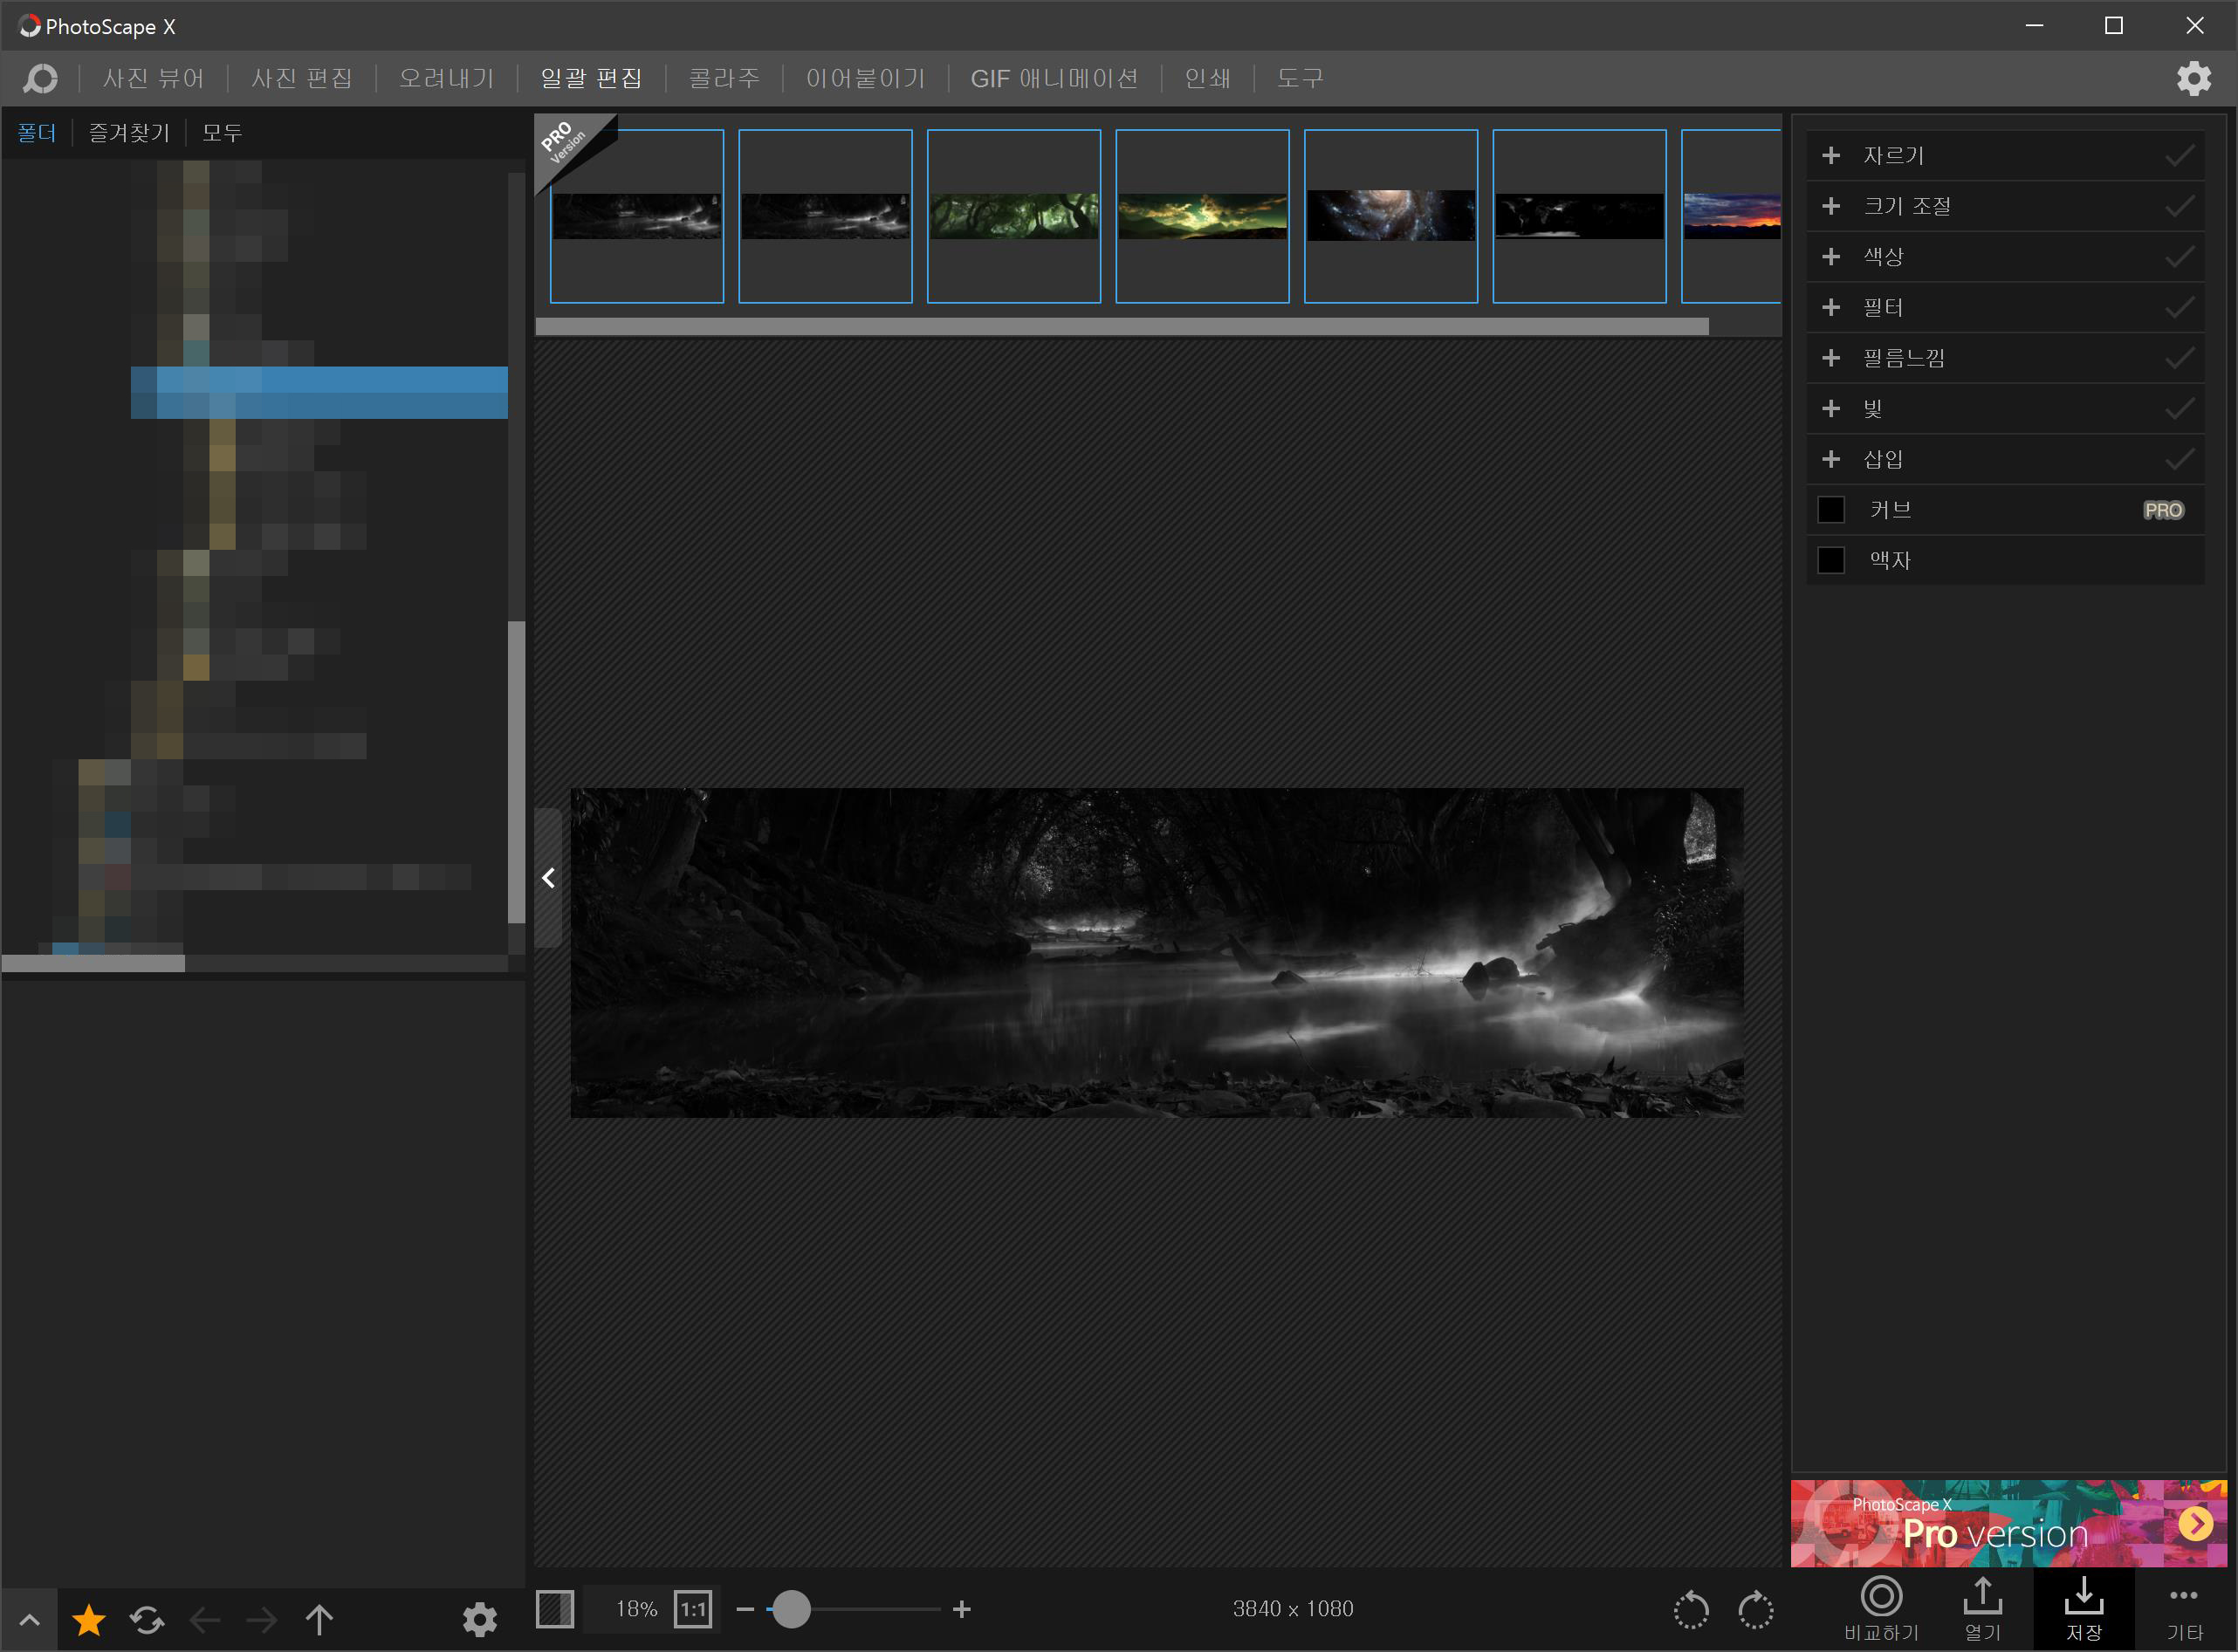
Task: Click the refresh folder icon
Action: tap(147, 1619)
